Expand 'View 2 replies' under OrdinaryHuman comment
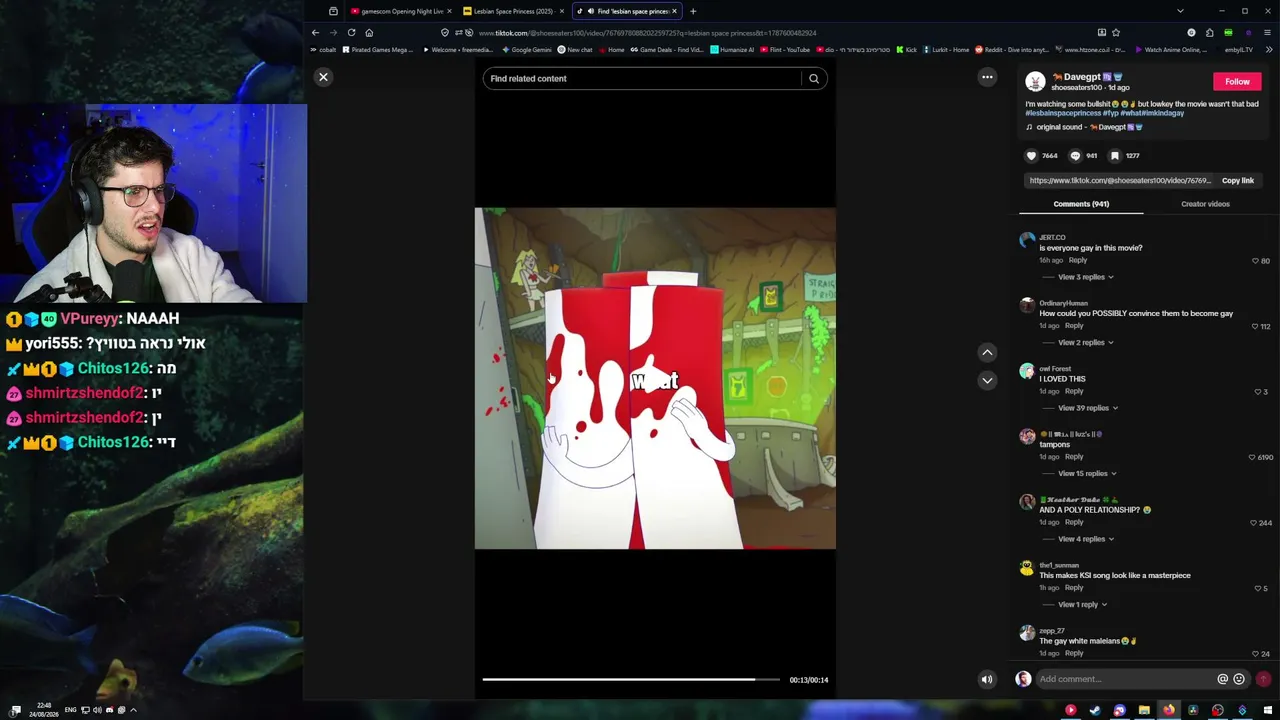Viewport: 1280px width, 720px height. coord(1085,343)
